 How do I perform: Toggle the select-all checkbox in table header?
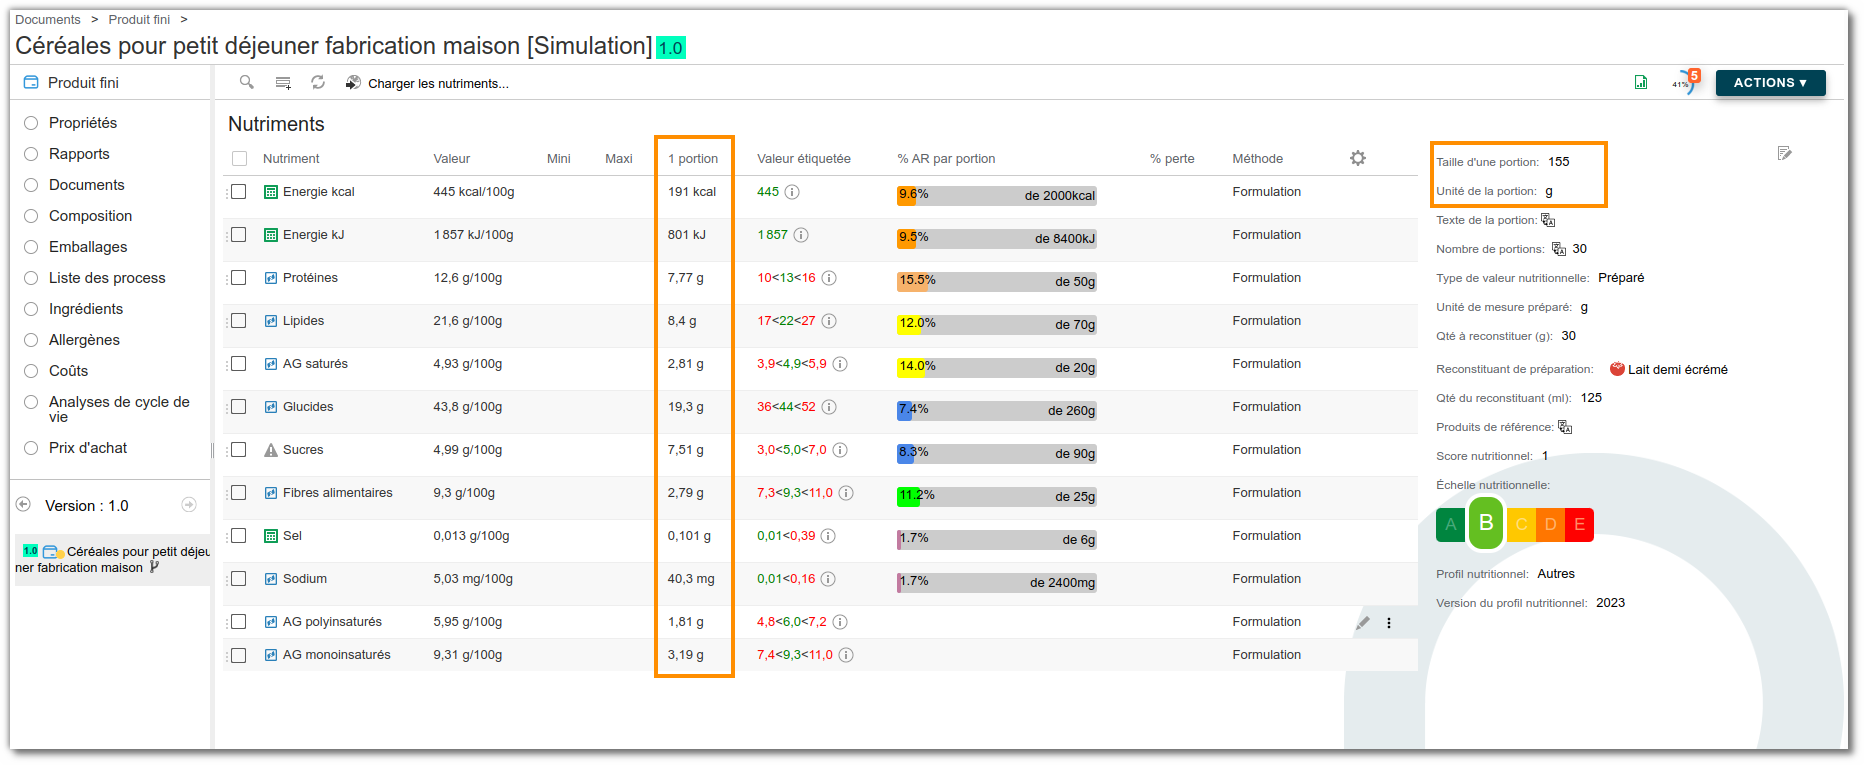239,159
